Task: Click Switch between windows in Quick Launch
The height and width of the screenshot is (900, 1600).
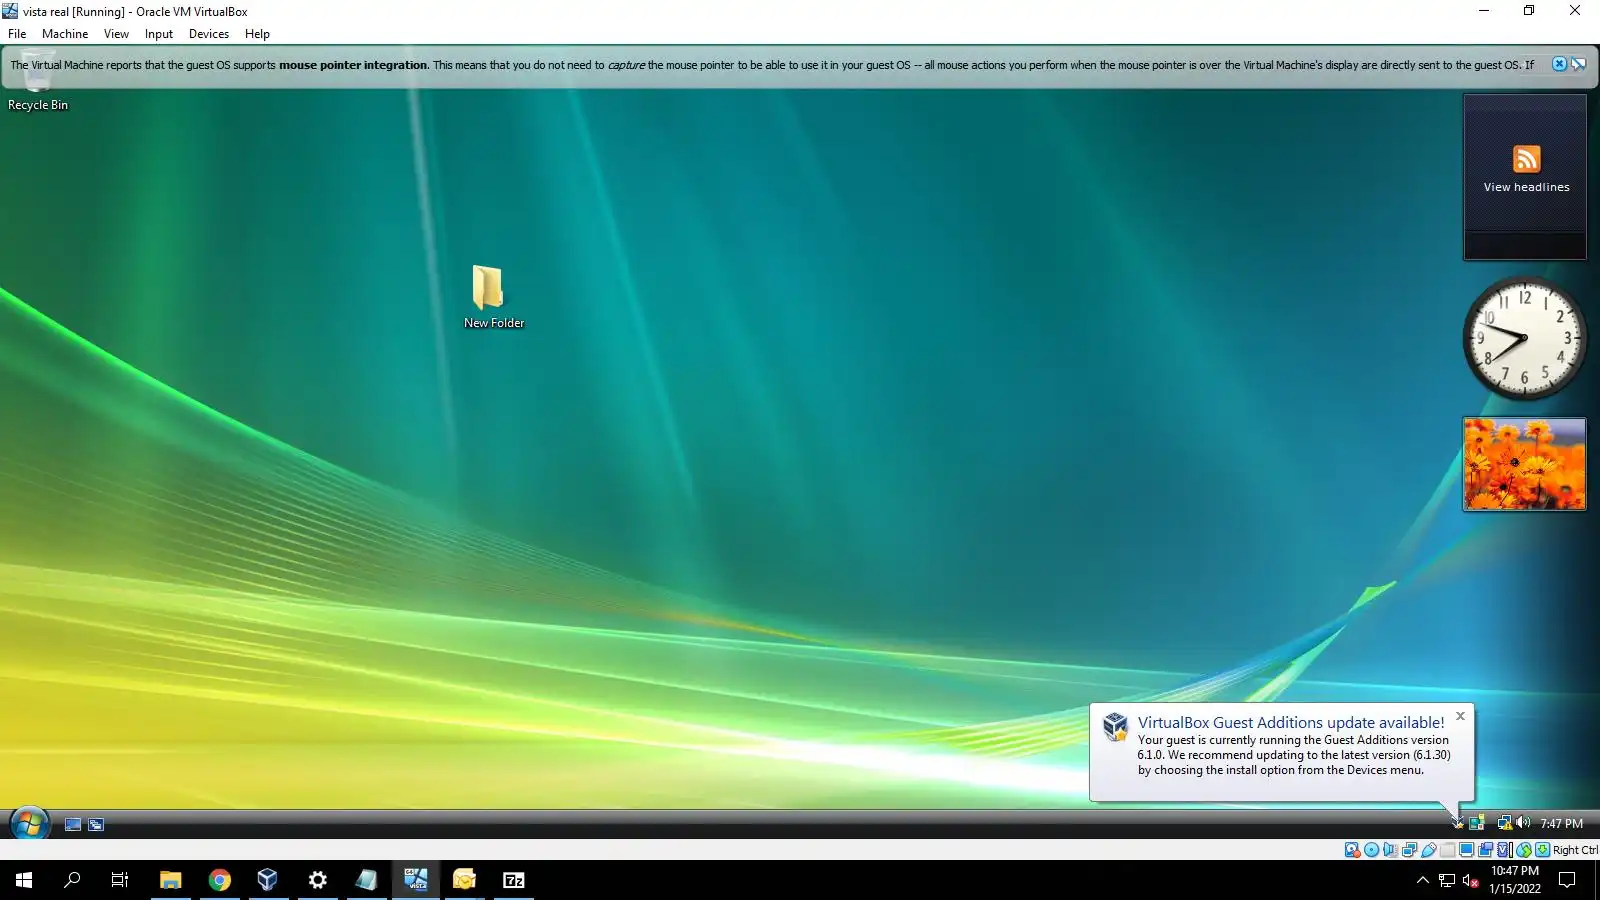Action: [96, 825]
